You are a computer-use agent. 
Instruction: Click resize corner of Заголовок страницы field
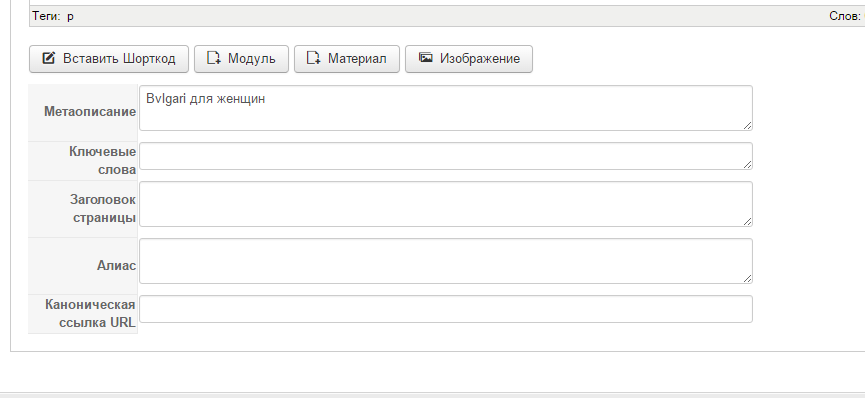(747, 221)
